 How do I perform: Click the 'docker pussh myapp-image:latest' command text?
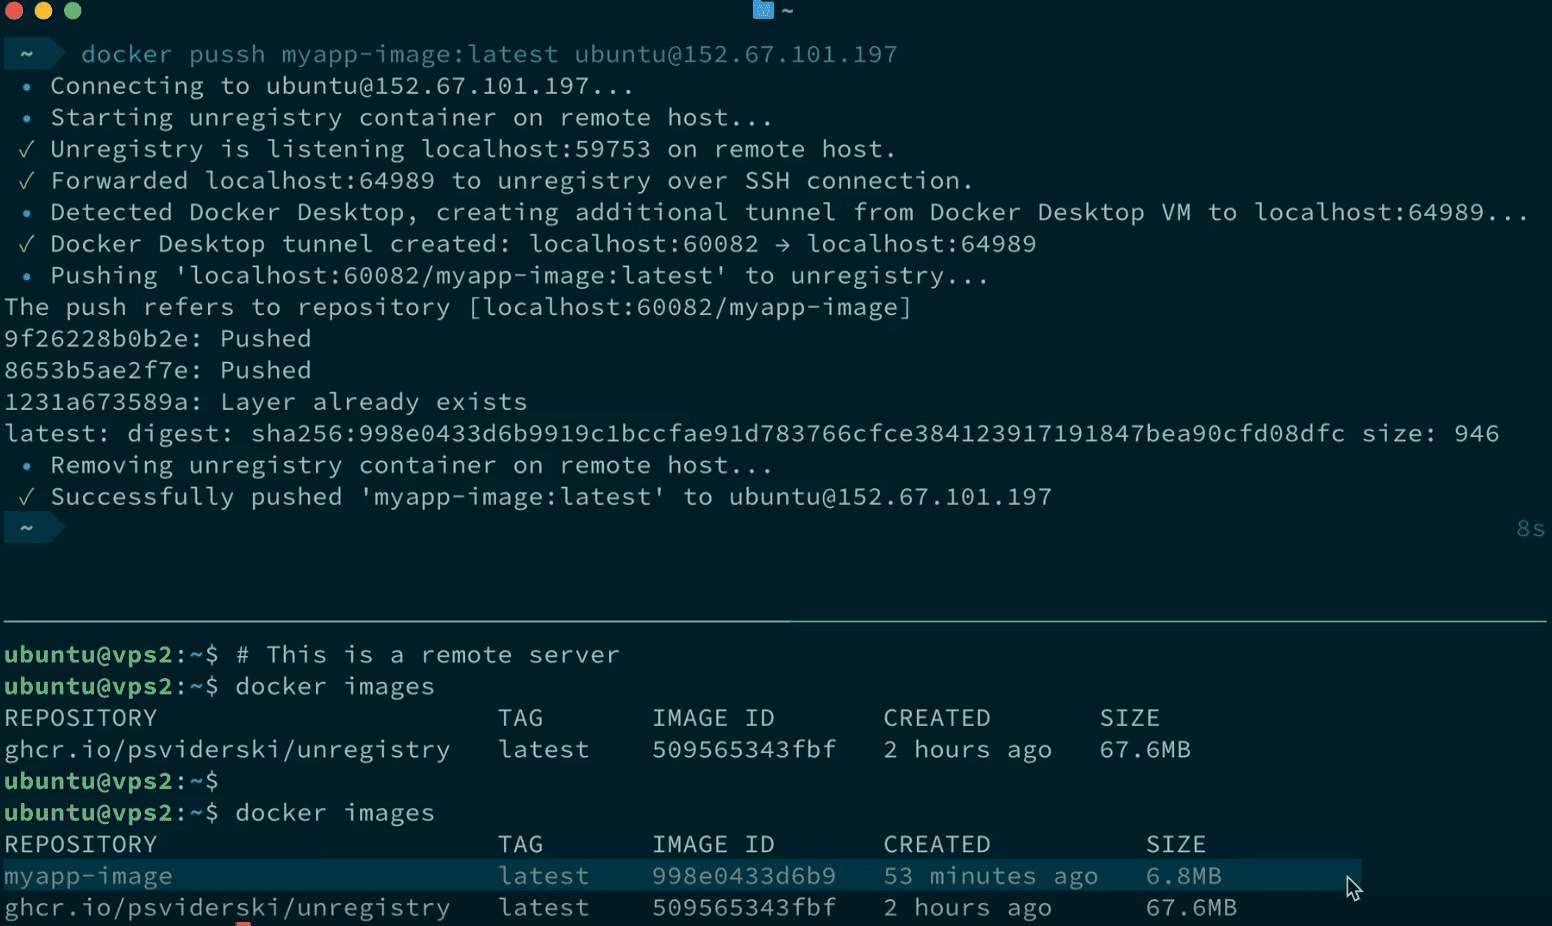point(319,54)
